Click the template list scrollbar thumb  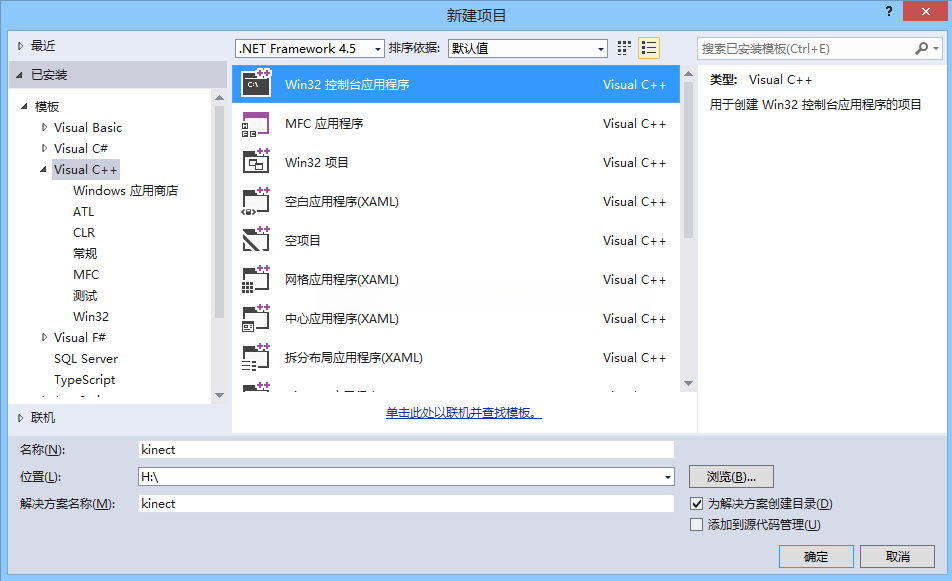[688, 160]
